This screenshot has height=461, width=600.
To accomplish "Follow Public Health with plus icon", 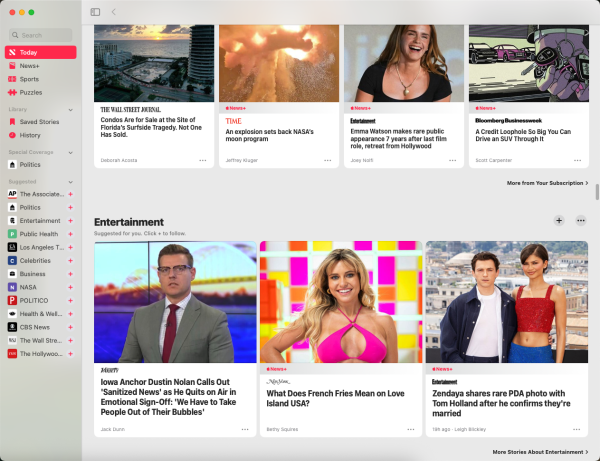I will click(70, 234).
